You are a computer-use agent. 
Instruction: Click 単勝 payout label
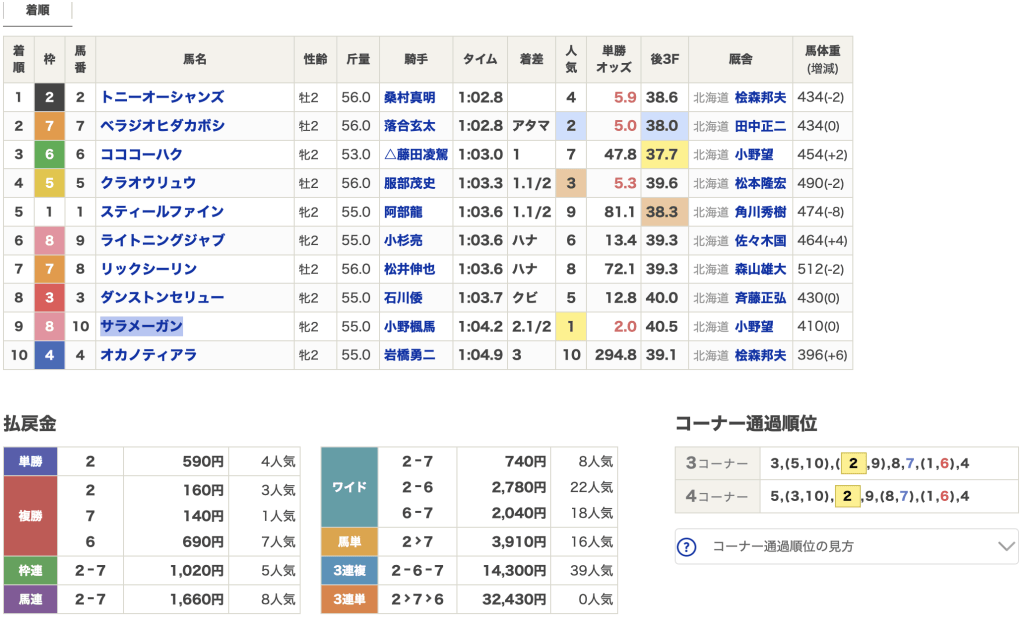point(30,462)
